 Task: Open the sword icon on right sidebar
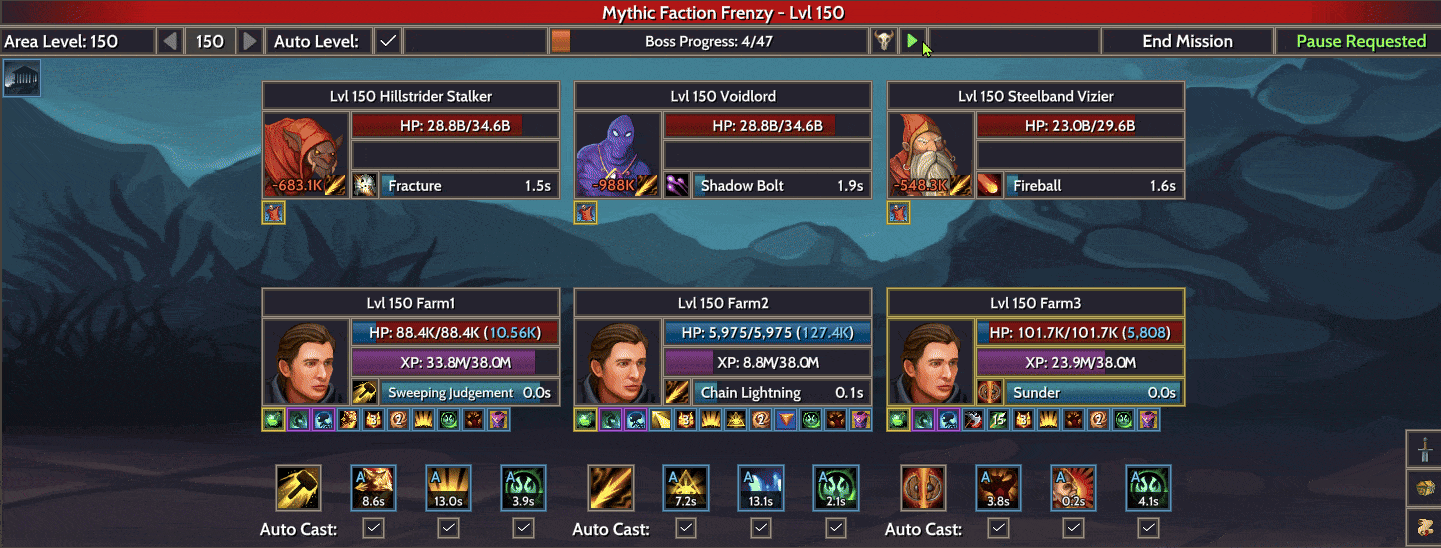[1424, 450]
